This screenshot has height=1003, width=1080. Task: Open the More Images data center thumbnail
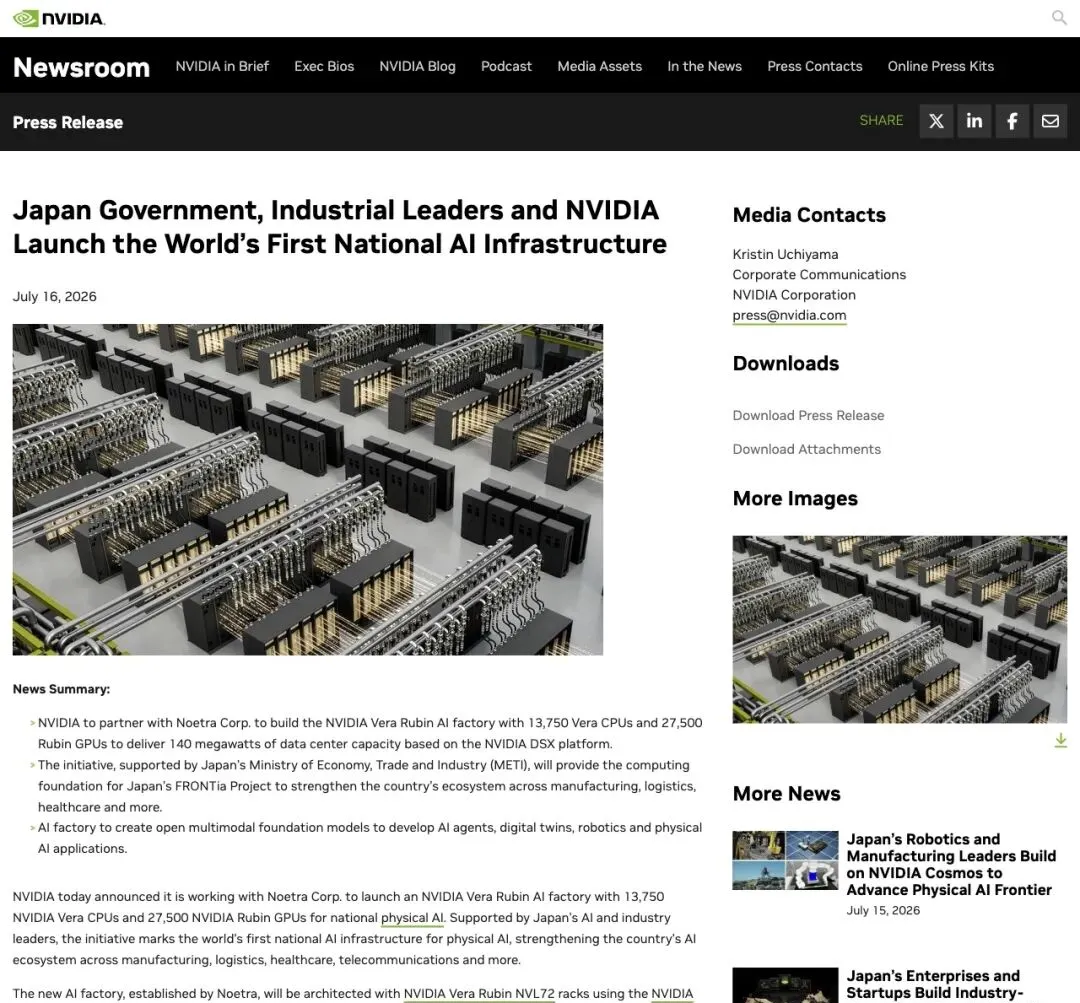[900, 629]
